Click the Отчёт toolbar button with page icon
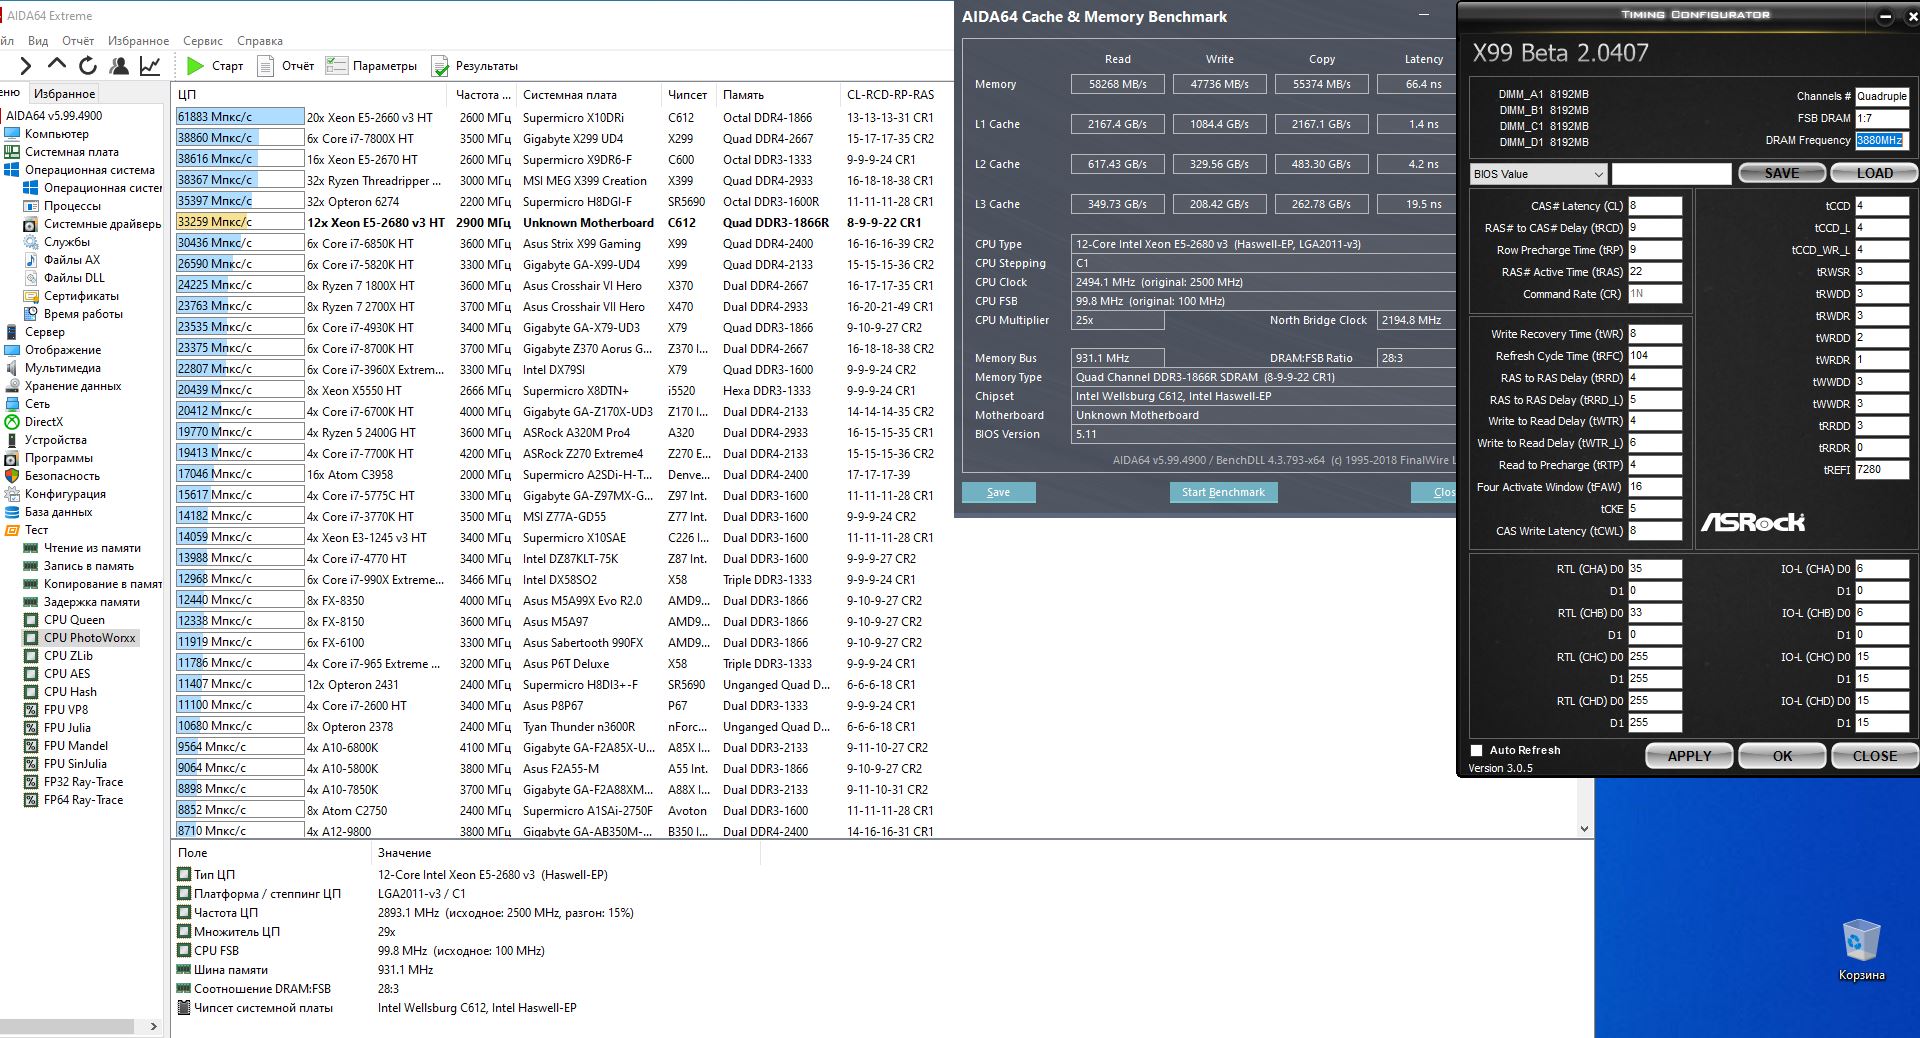The width and height of the screenshot is (1920, 1038). point(286,66)
